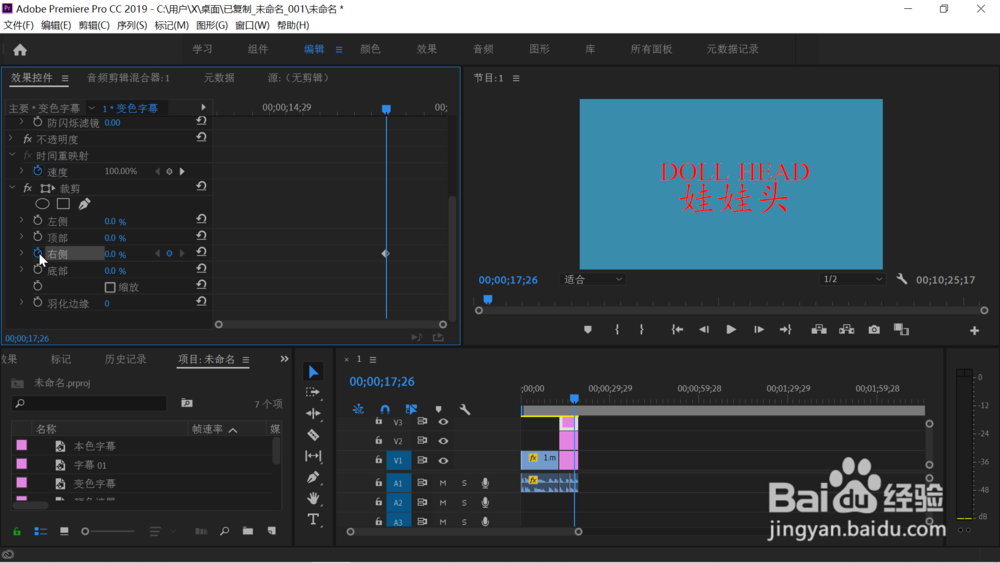Screen dimensions: 1000x563
Task: Select the Type tool
Action: coord(313,520)
